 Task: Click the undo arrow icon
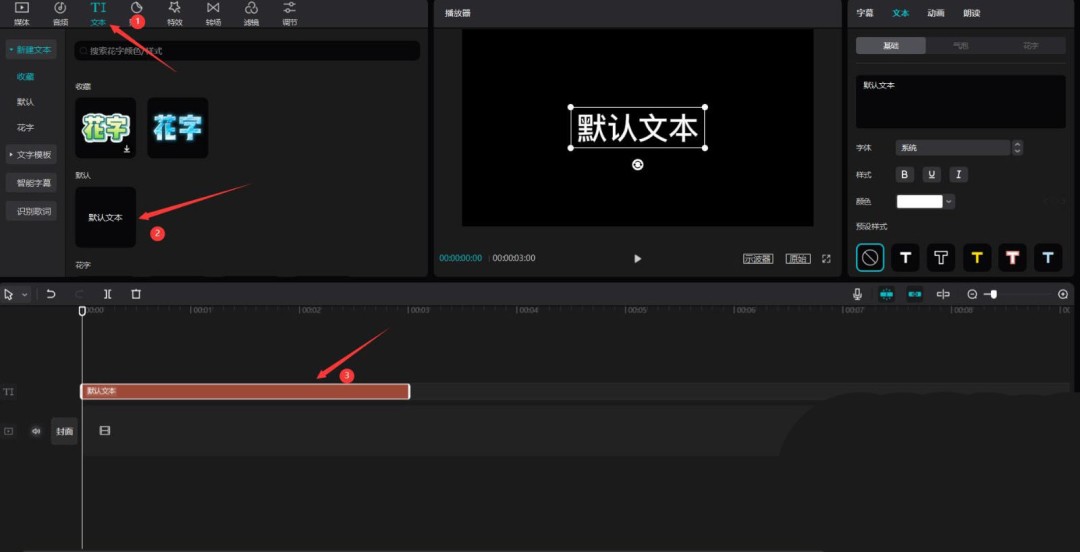[x=51, y=294]
